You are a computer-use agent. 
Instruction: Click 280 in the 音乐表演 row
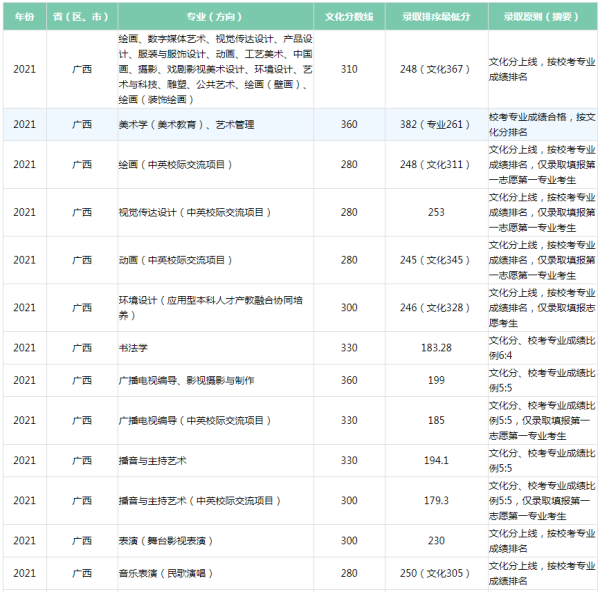click(349, 573)
